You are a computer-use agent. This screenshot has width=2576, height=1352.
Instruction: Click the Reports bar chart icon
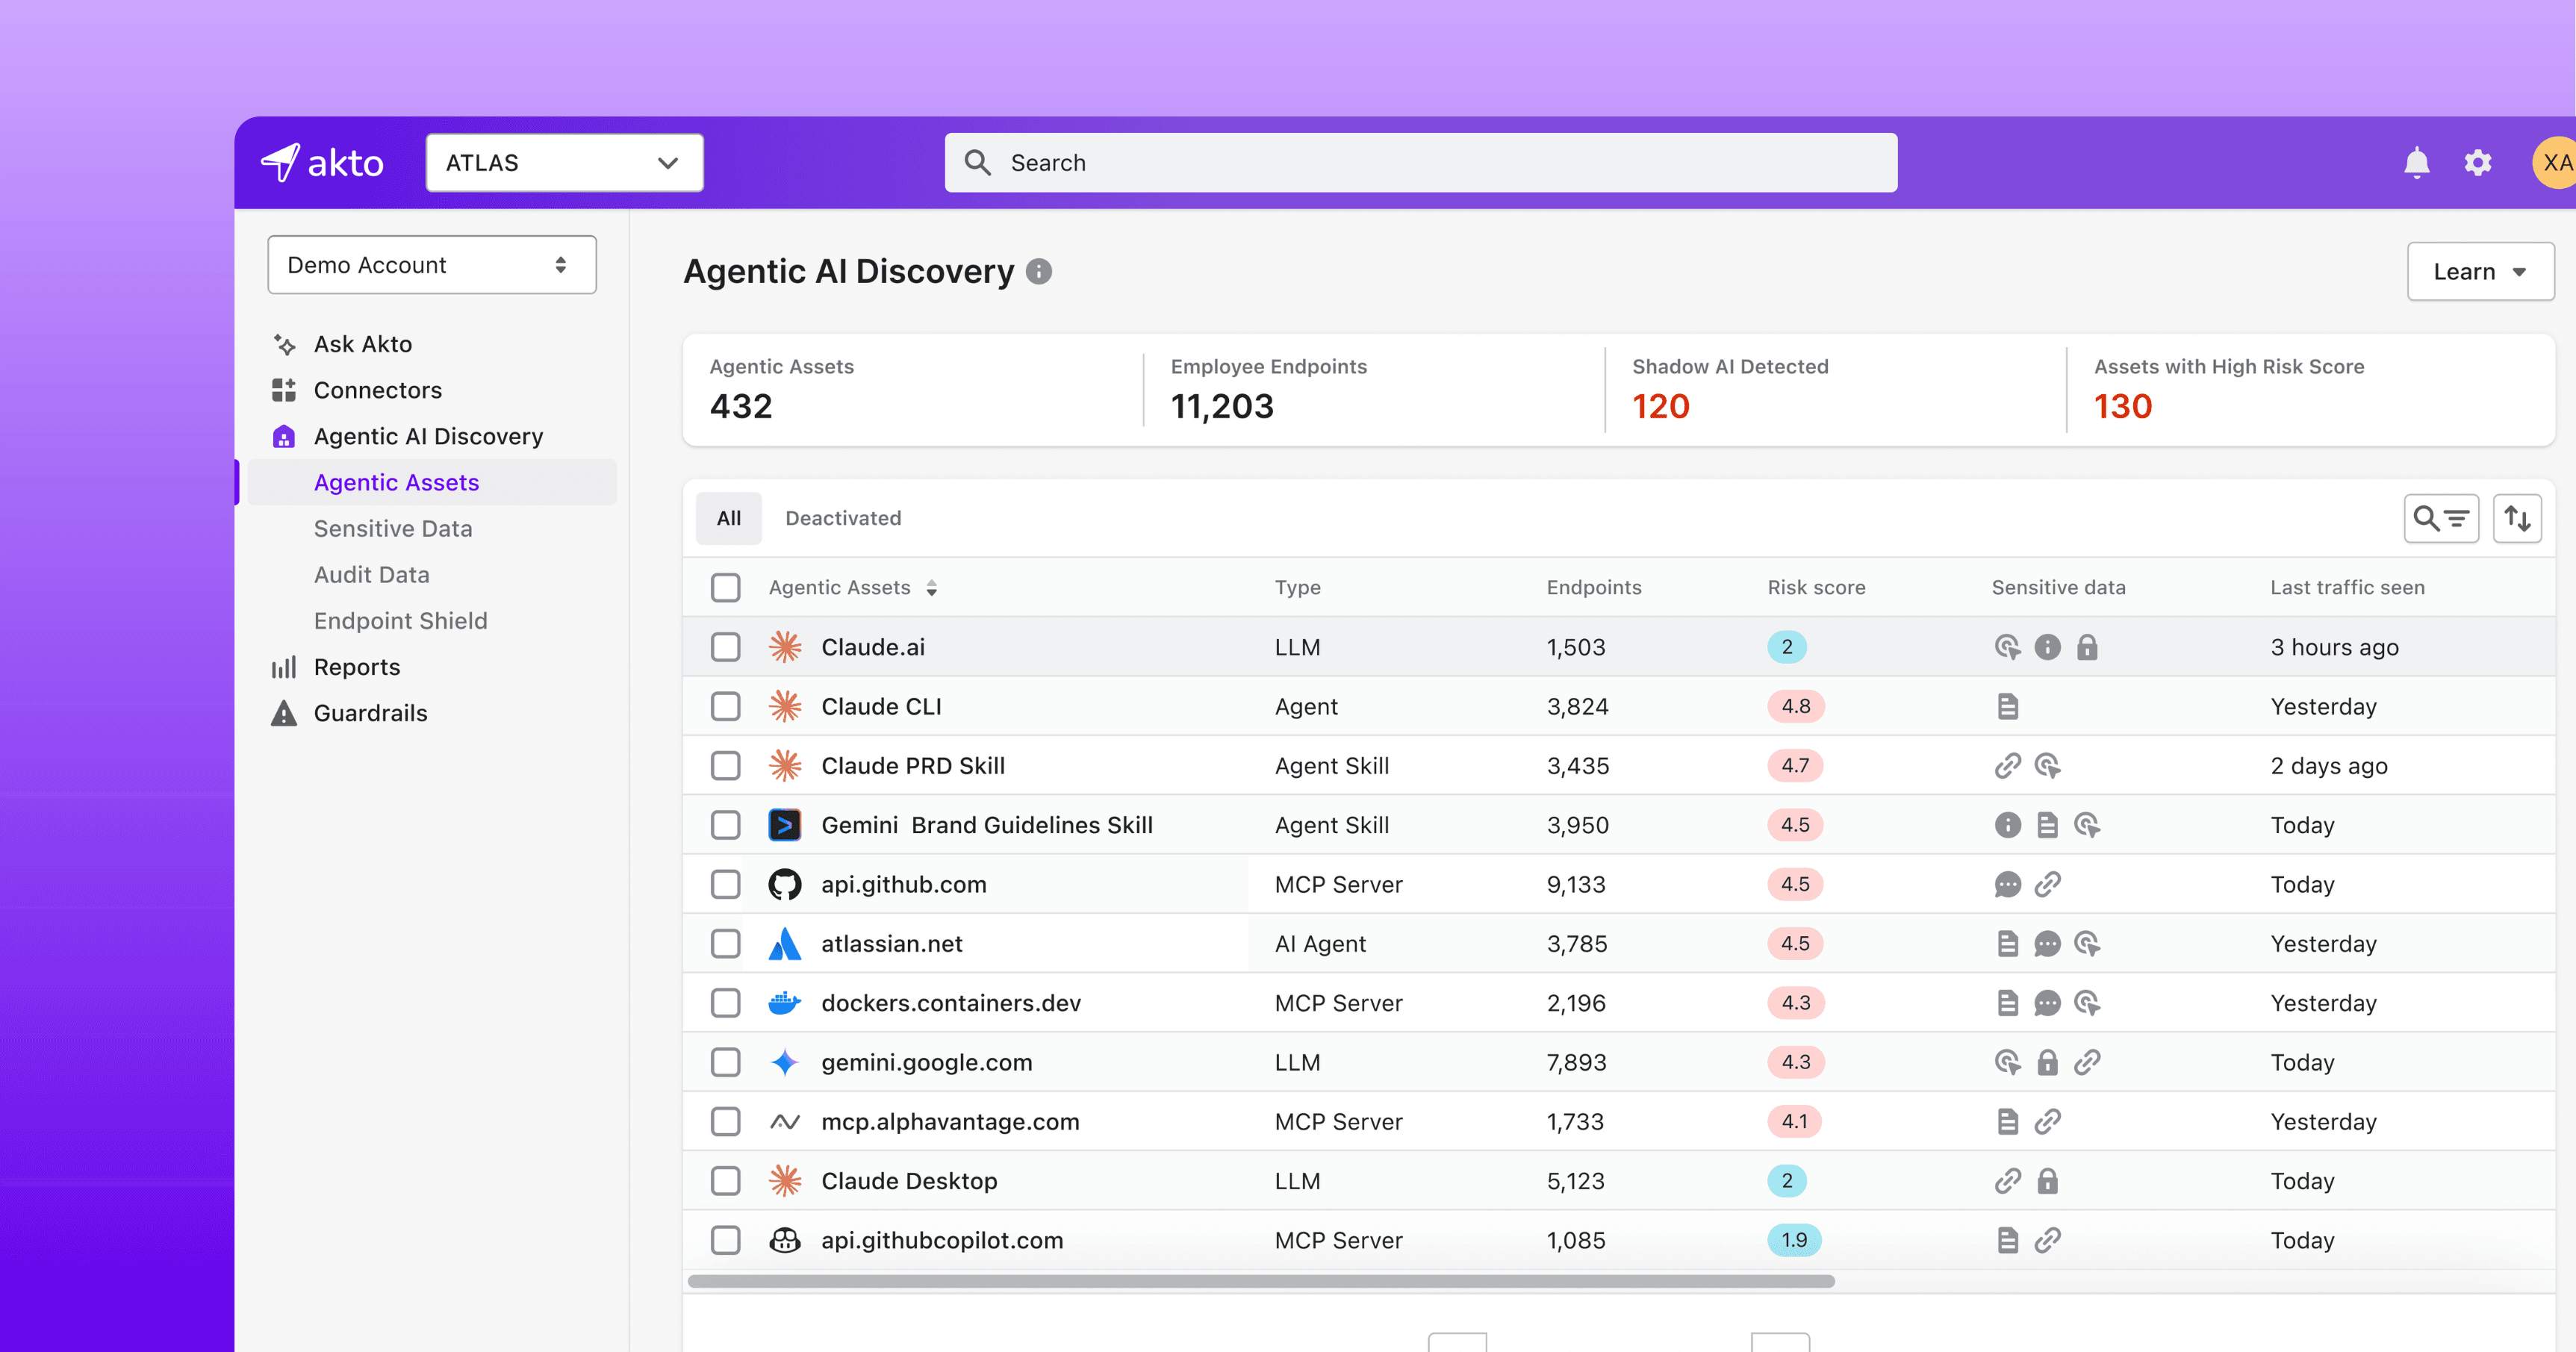point(284,667)
